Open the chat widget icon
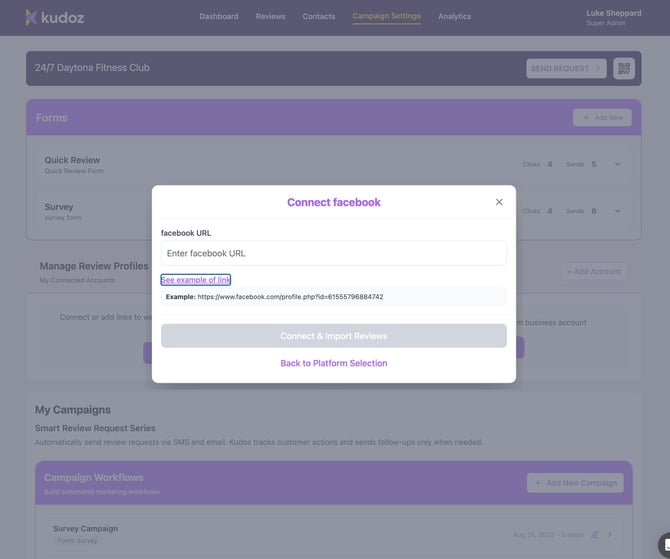This screenshot has height=559, width=670. pyautogui.click(x=664, y=546)
